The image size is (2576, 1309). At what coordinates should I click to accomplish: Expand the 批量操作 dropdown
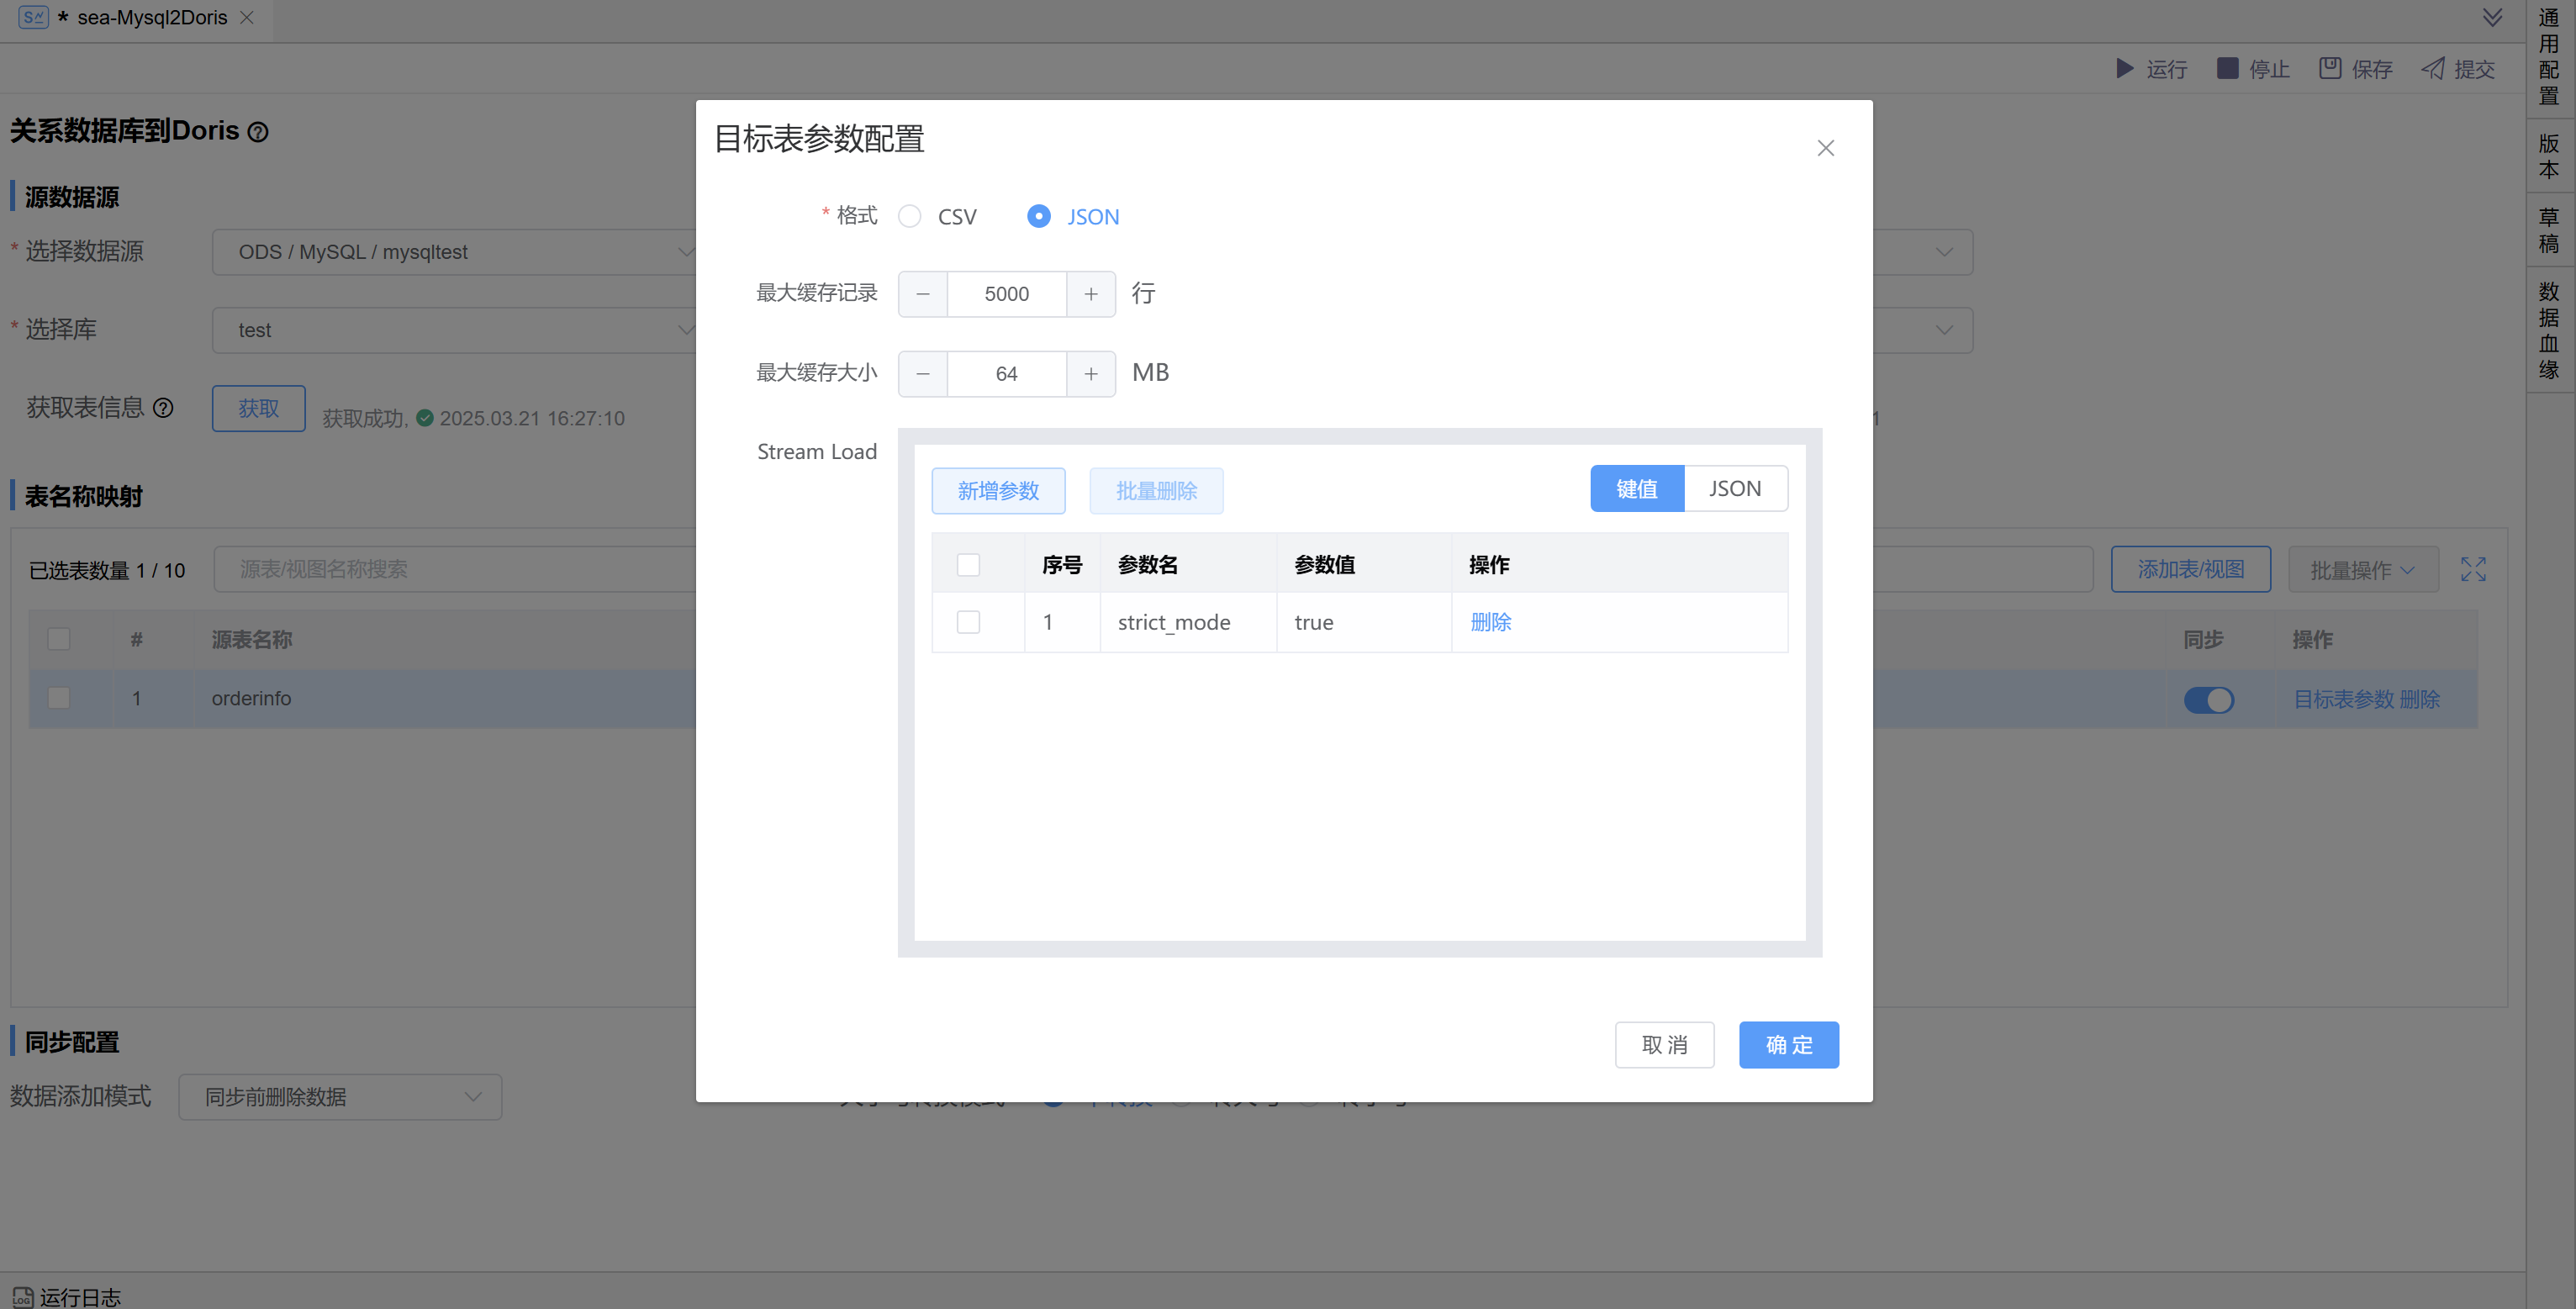point(2362,569)
